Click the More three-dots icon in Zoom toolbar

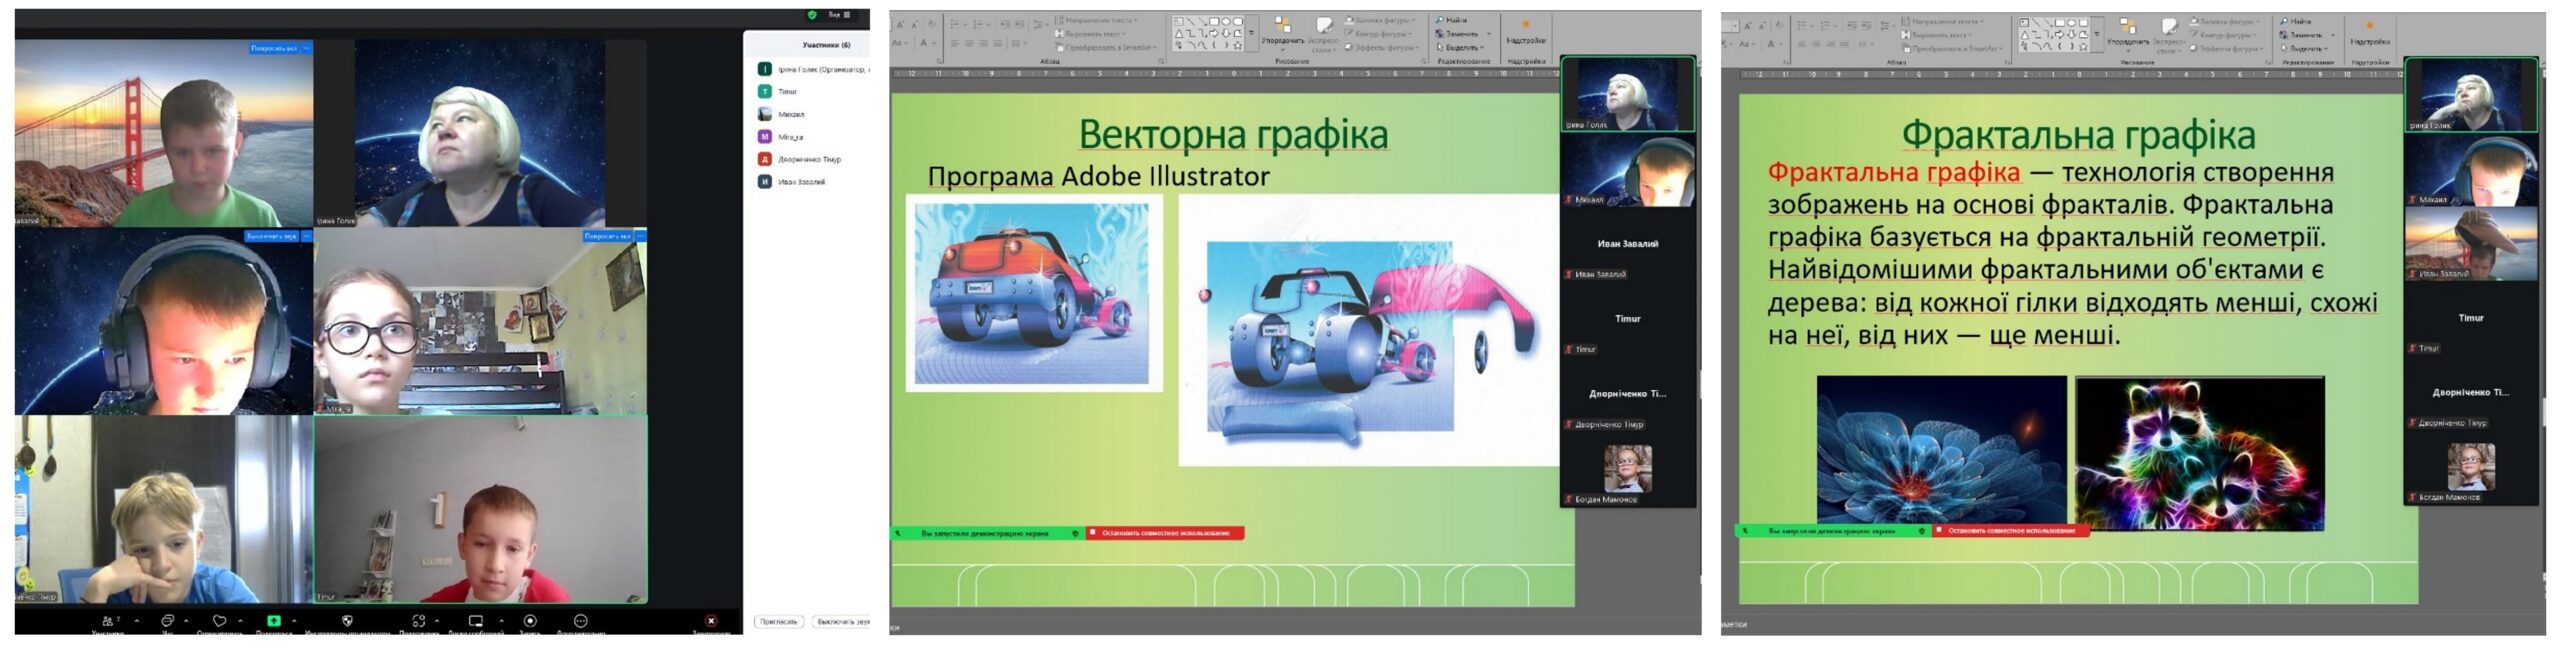pos(580,622)
